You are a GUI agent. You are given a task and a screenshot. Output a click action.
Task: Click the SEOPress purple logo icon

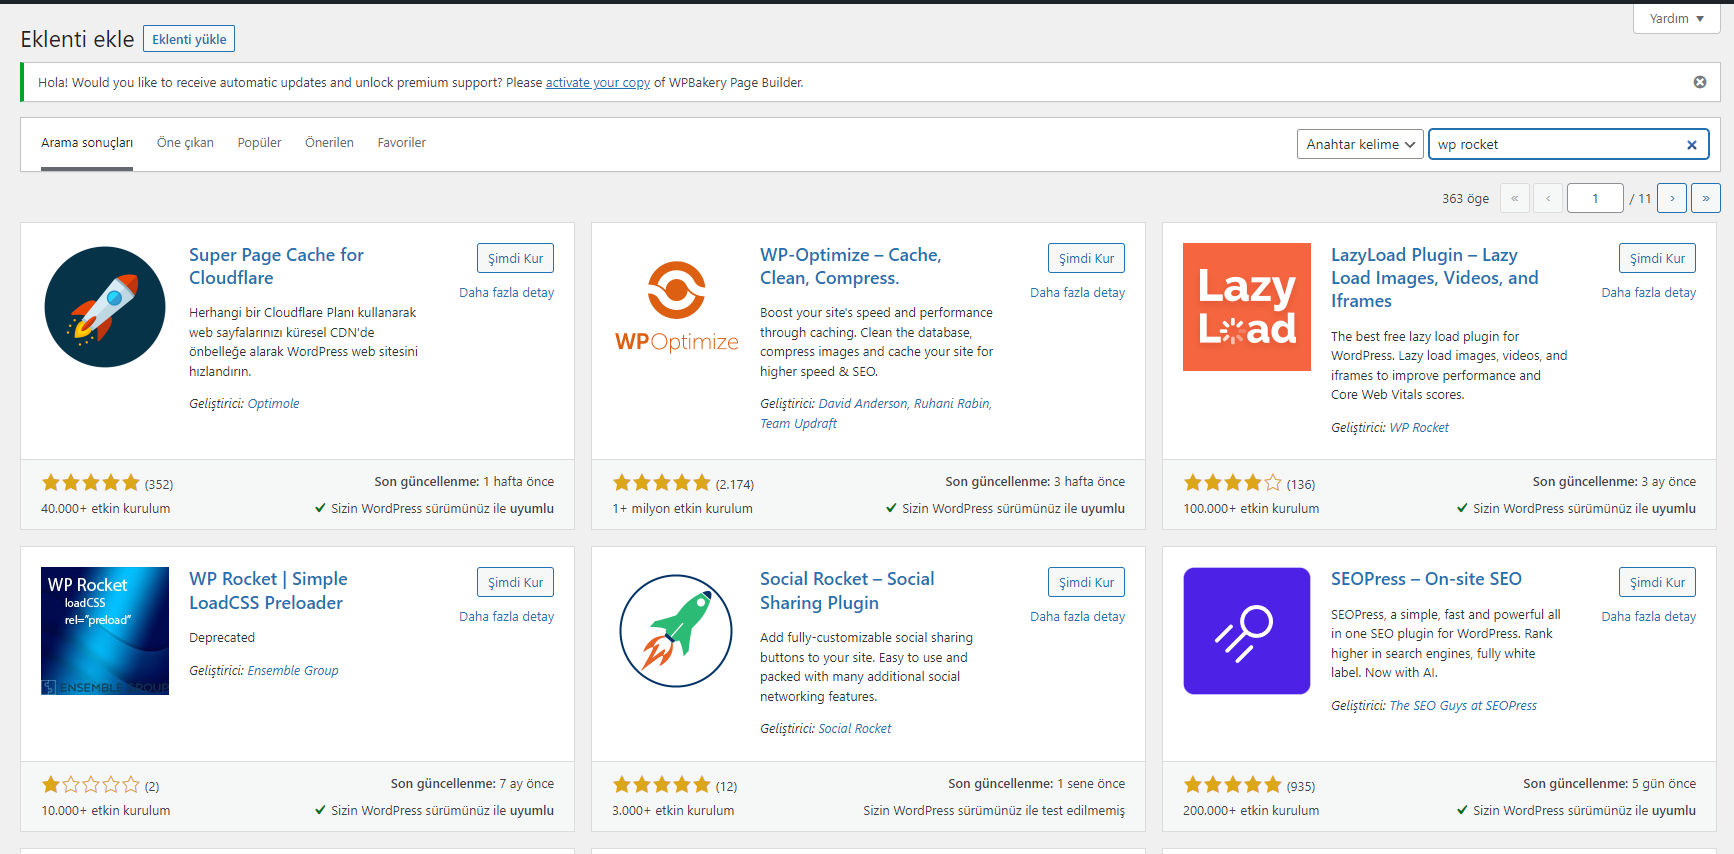tap(1247, 631)
